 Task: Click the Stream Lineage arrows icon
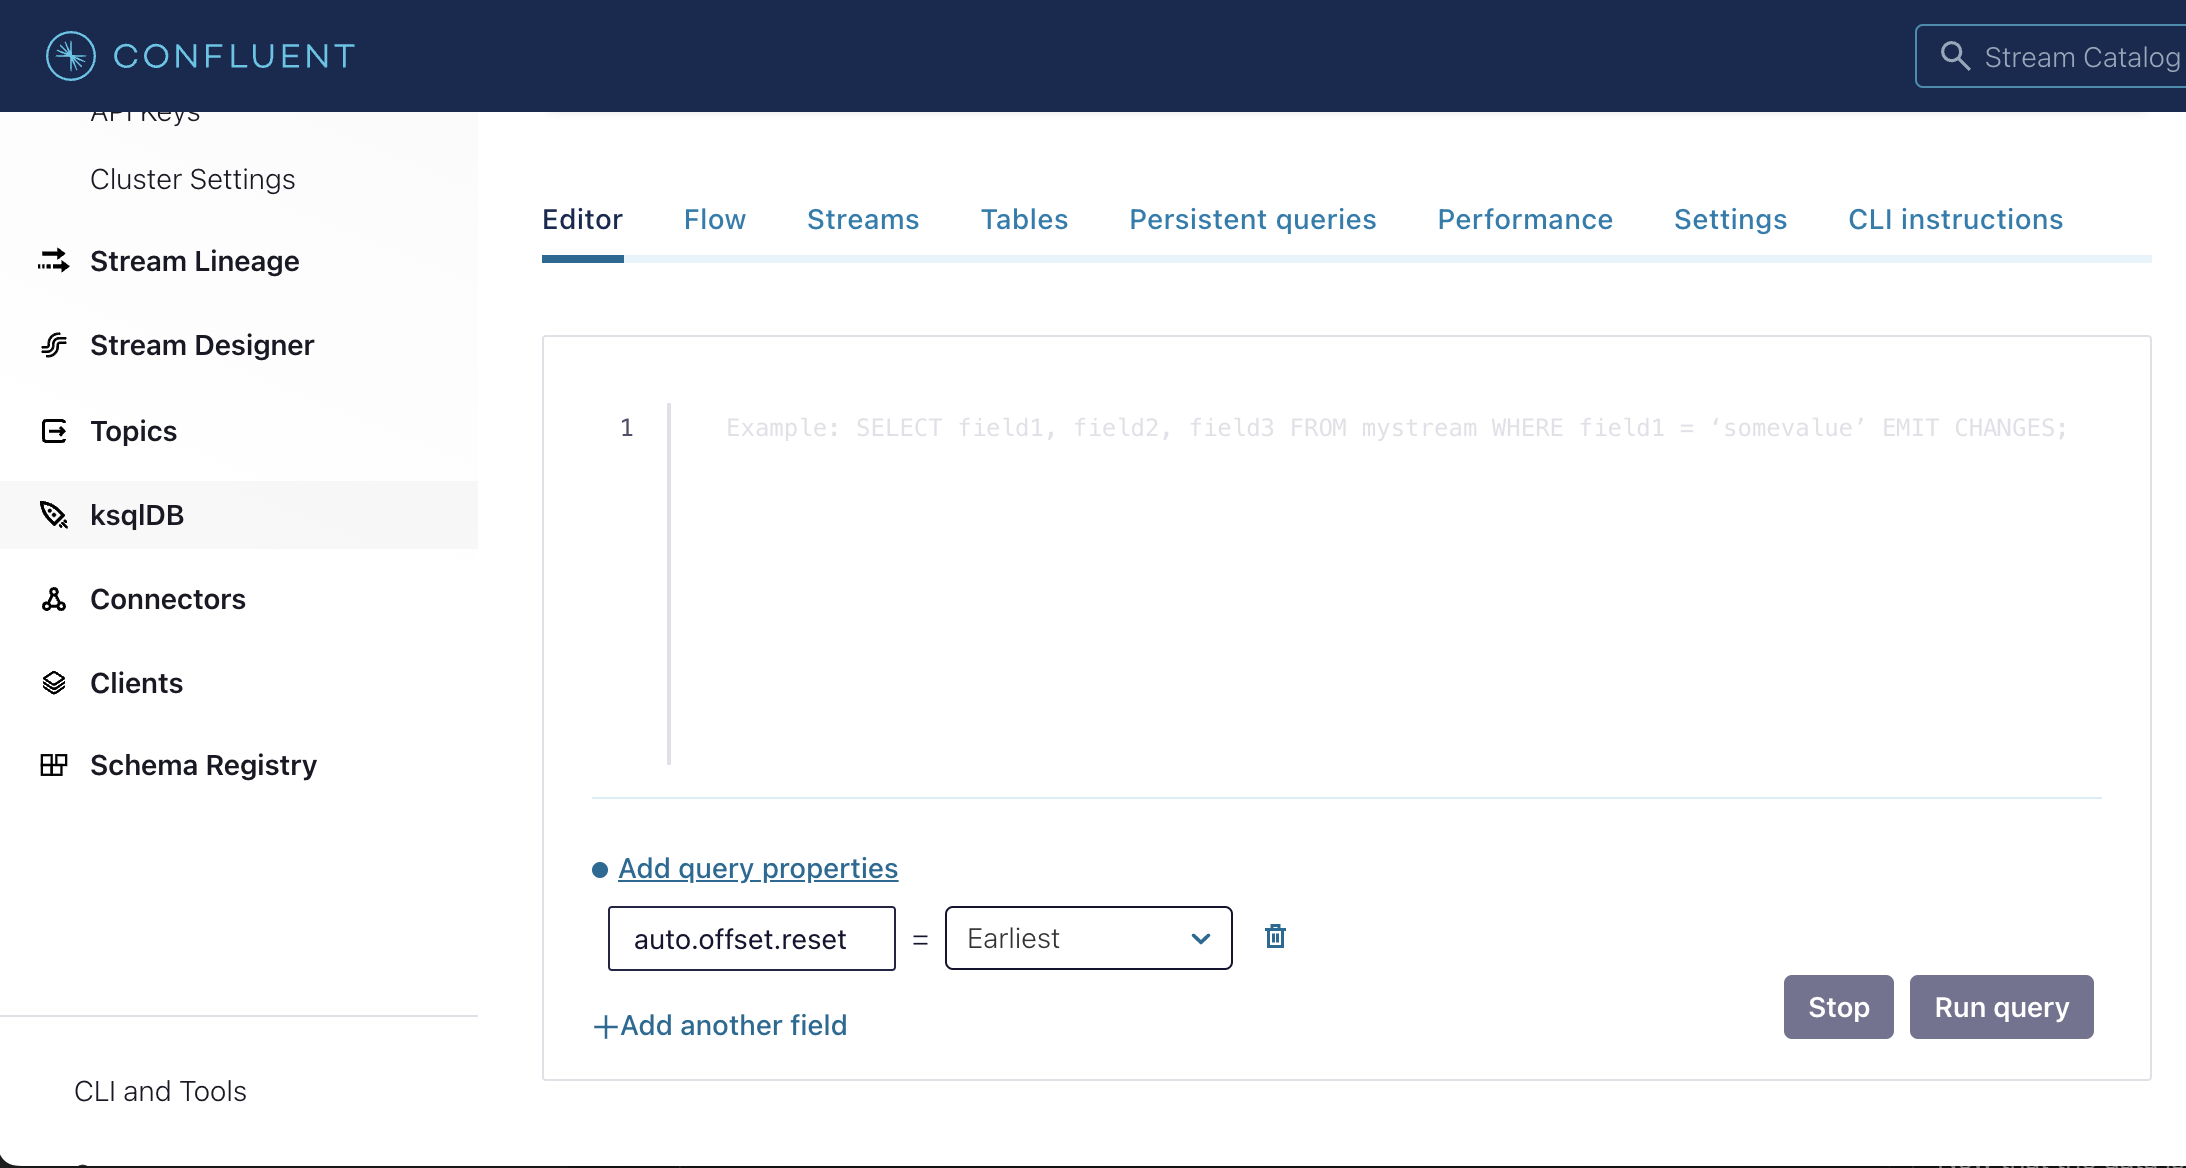[54, 261]
